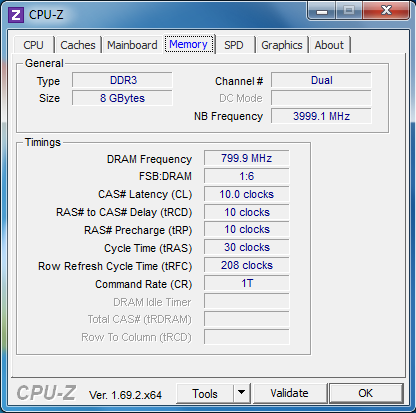Click the 'DRAM Frequency' label

149,159
